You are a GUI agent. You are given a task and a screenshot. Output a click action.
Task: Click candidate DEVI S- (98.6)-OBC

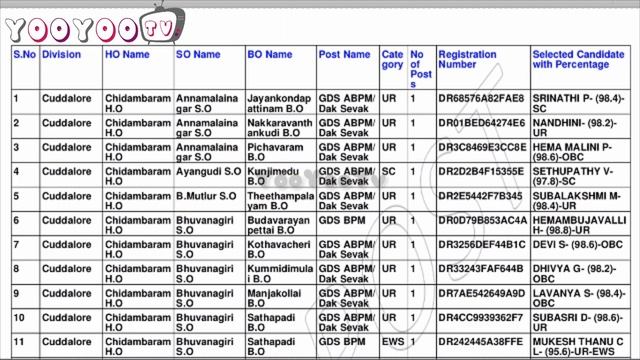pos(578,244)
